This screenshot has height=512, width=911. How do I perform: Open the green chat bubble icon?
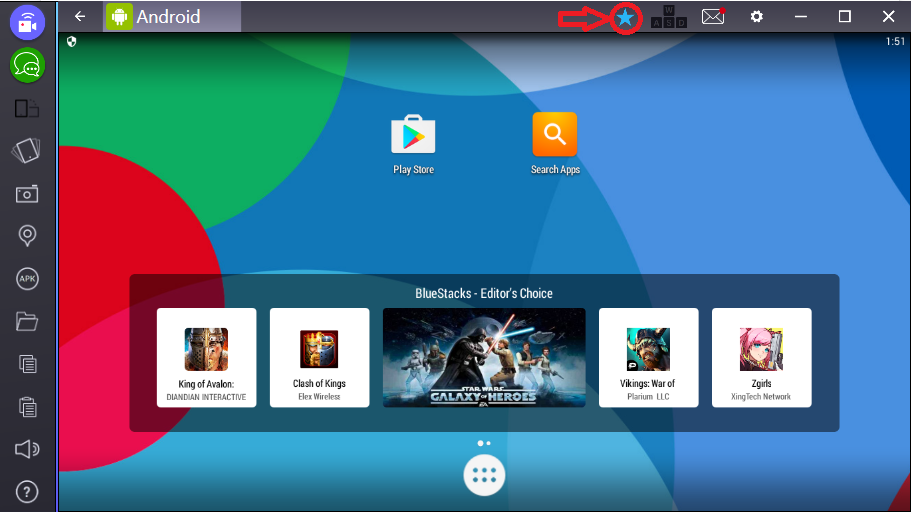pyautogui.click(x=27, y=65)
